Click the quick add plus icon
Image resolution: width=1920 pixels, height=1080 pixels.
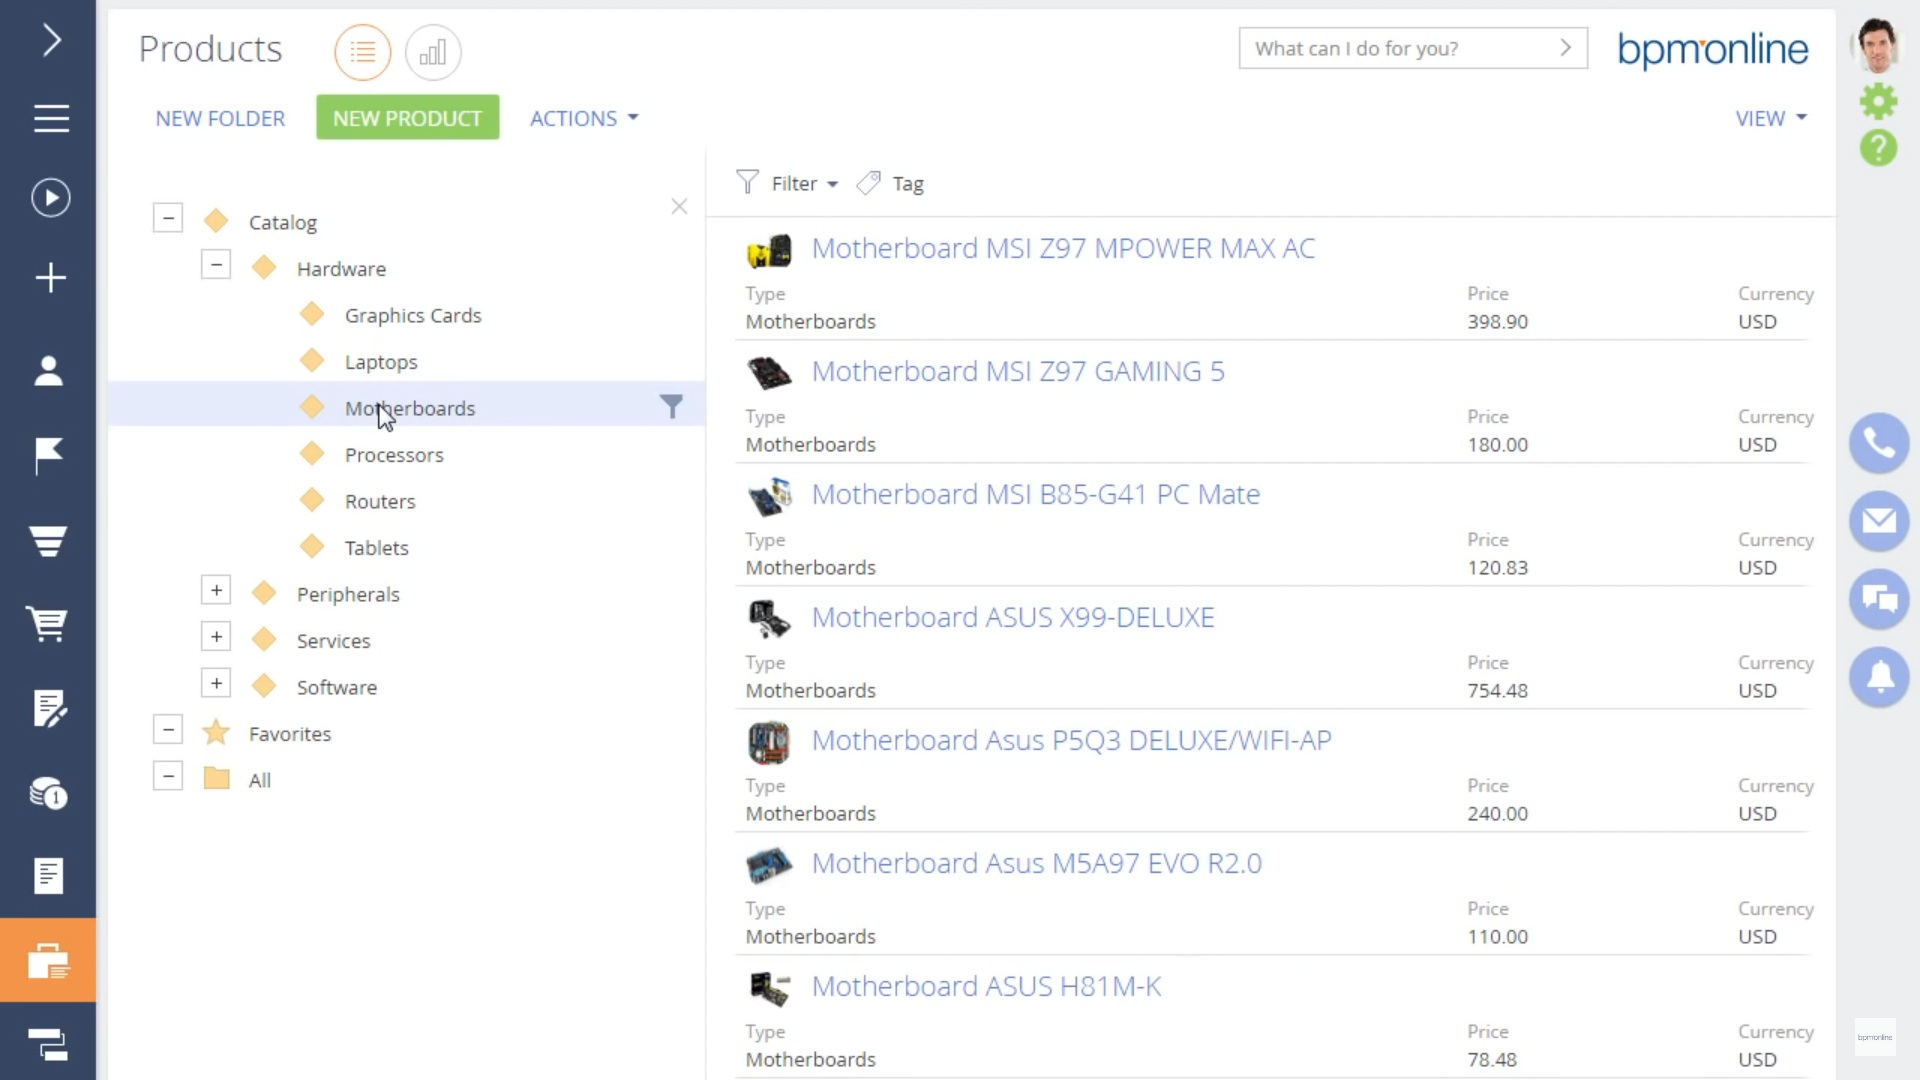pos(50,278)
